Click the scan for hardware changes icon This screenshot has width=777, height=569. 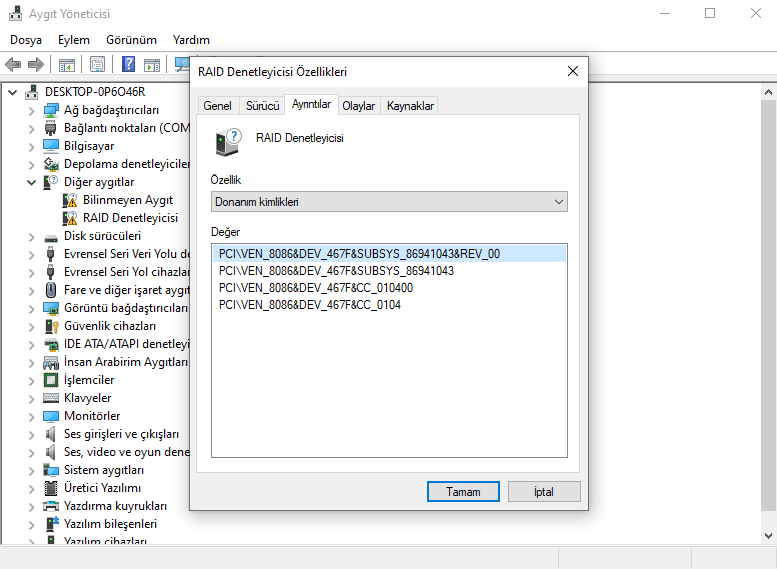tap(182, 64)
